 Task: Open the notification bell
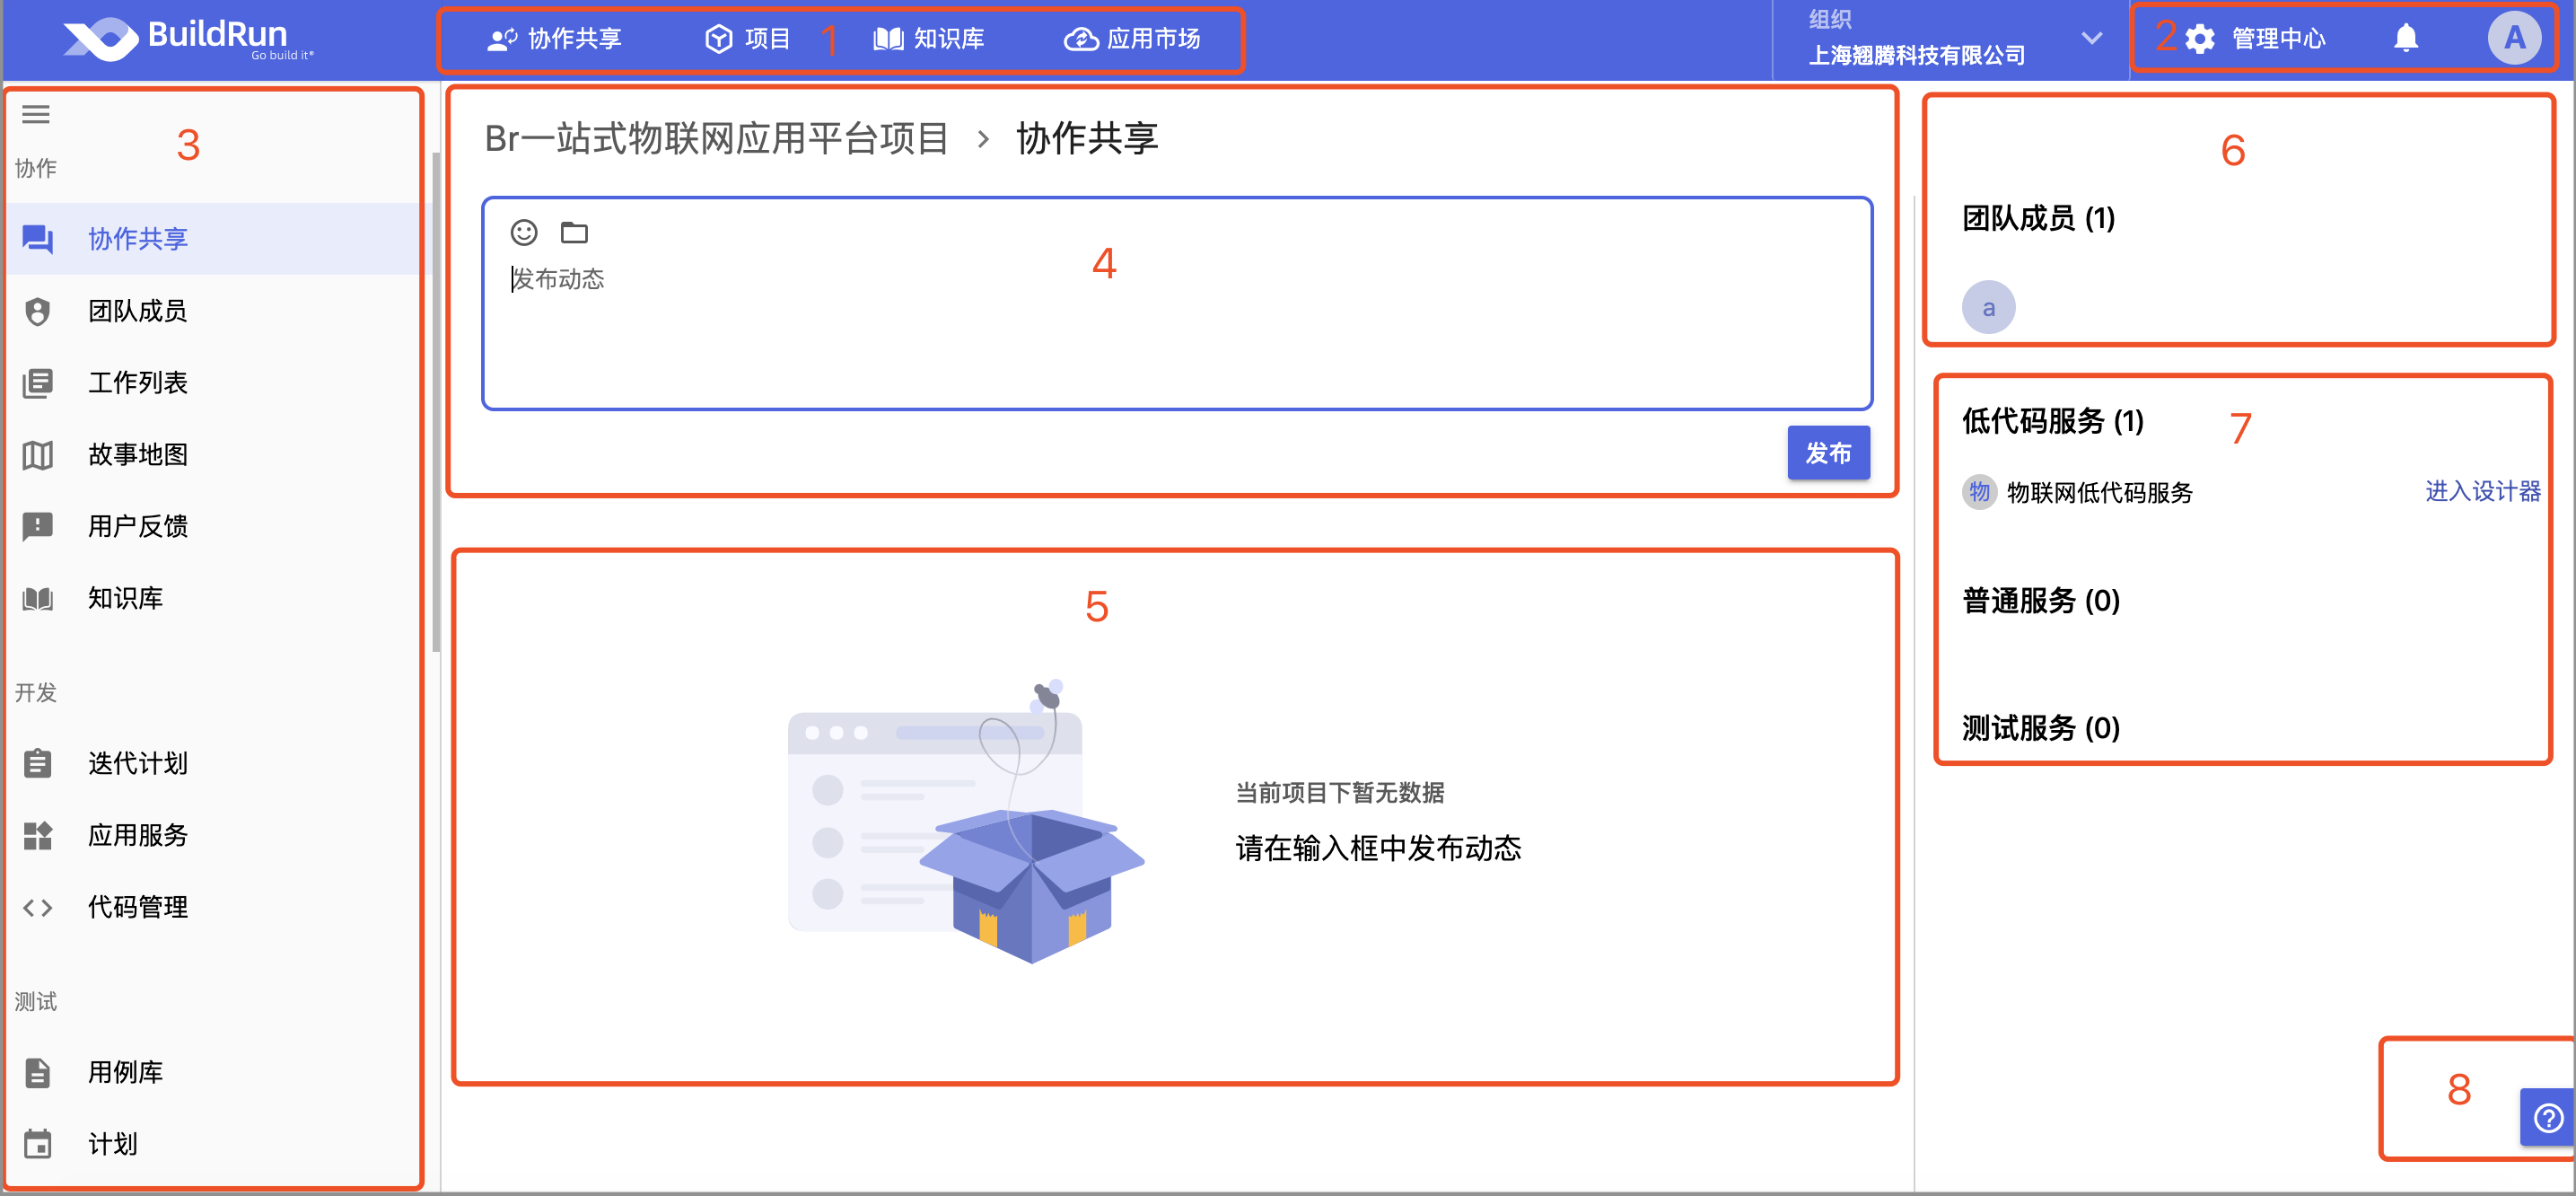click(x=2405, y=38)
